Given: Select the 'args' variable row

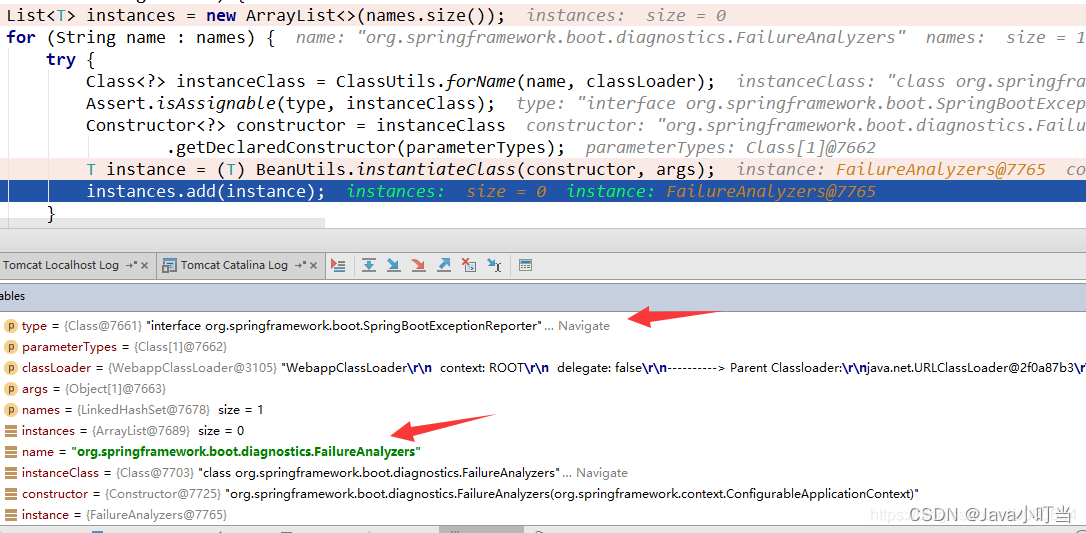Looking at the screenshot, I should 543,389.
